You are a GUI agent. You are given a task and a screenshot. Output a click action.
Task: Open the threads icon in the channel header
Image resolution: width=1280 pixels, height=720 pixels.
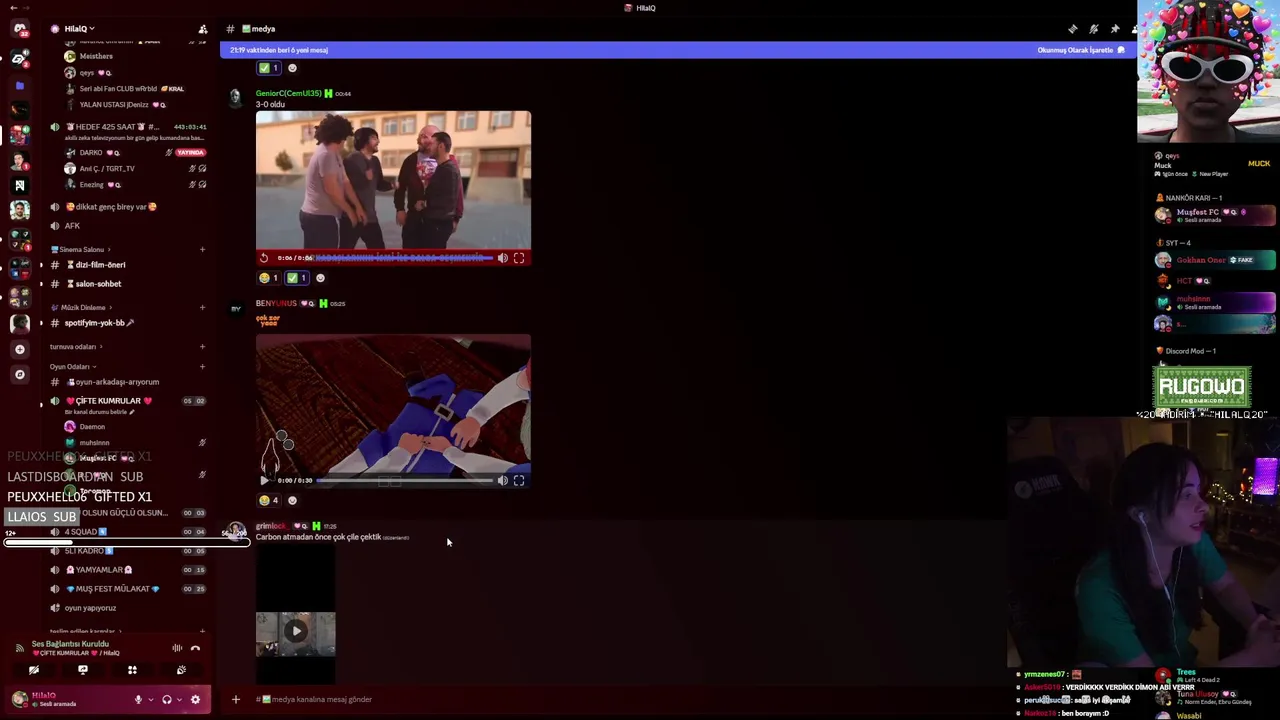click(1072, 29)
